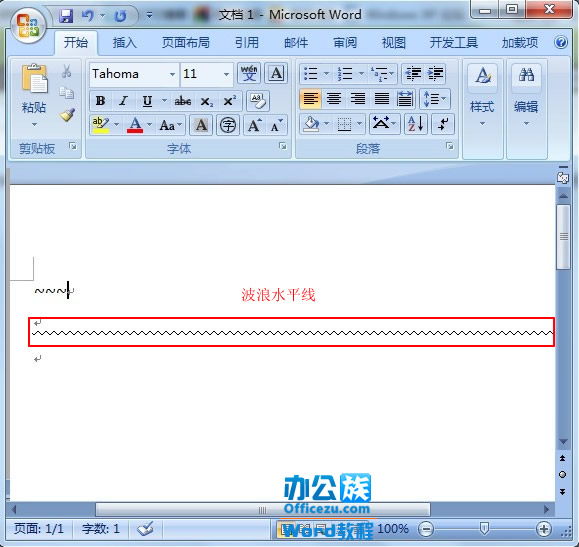Select the Format Painter brush icon
Image resolution: width=579 pixels, height=547 pixels.
point(67,115)
